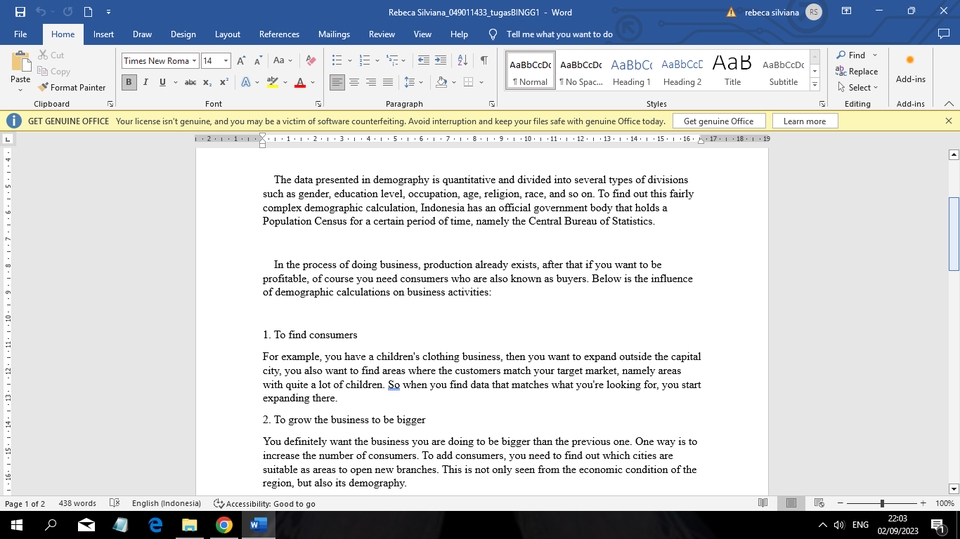Decrease font size with shrink font icon
The image size is (960, 539).
(258, 61)
